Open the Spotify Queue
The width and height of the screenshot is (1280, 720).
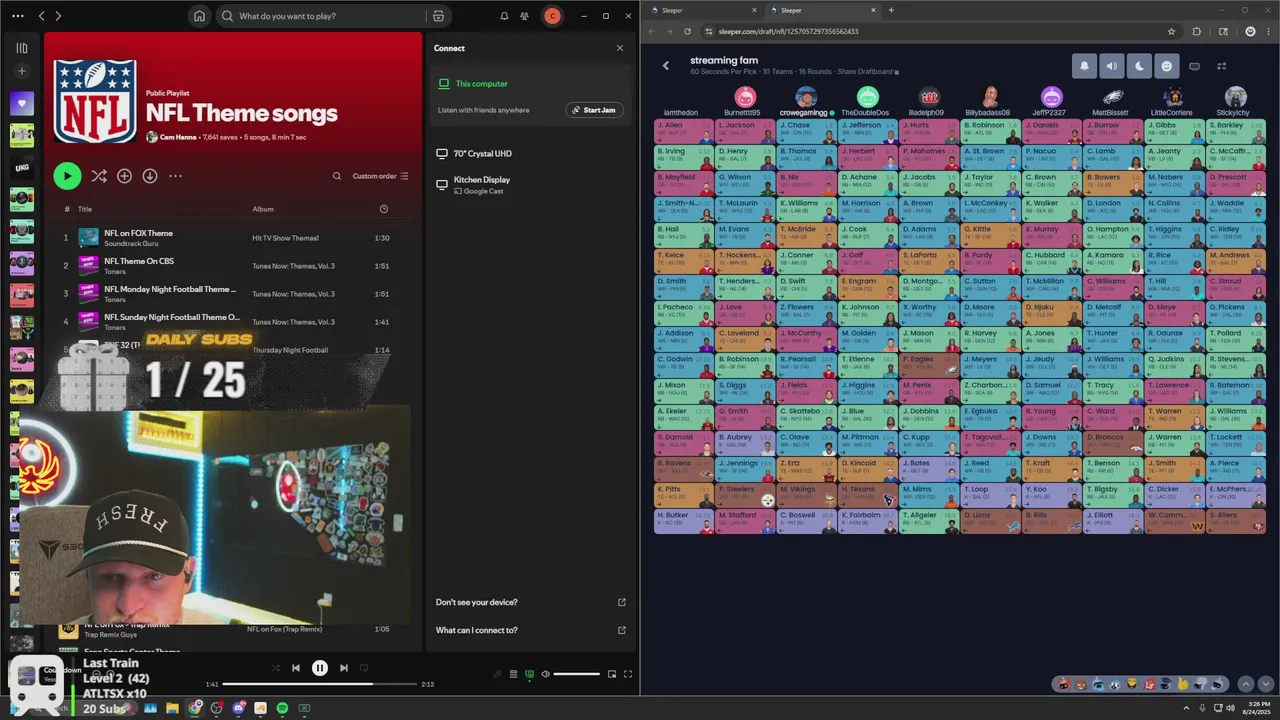[514, 674]
